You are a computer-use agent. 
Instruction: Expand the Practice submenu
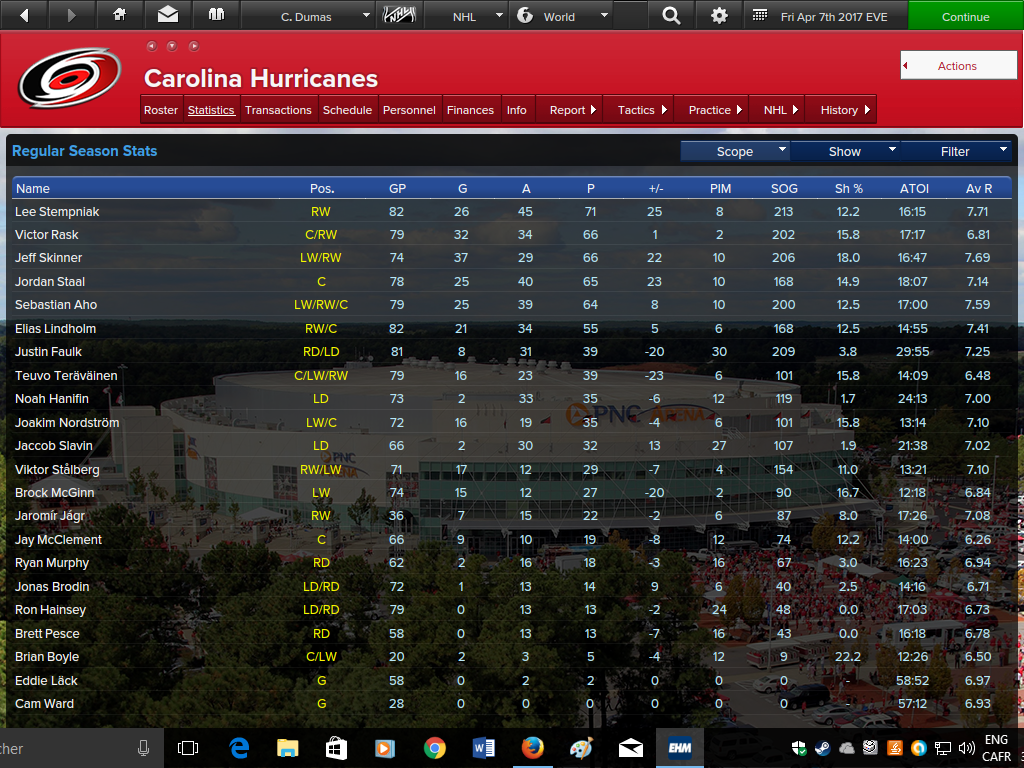click(x=712, y=110)
